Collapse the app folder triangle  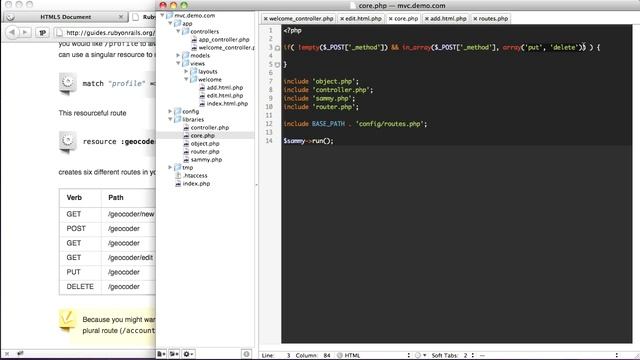pos(170,24)
